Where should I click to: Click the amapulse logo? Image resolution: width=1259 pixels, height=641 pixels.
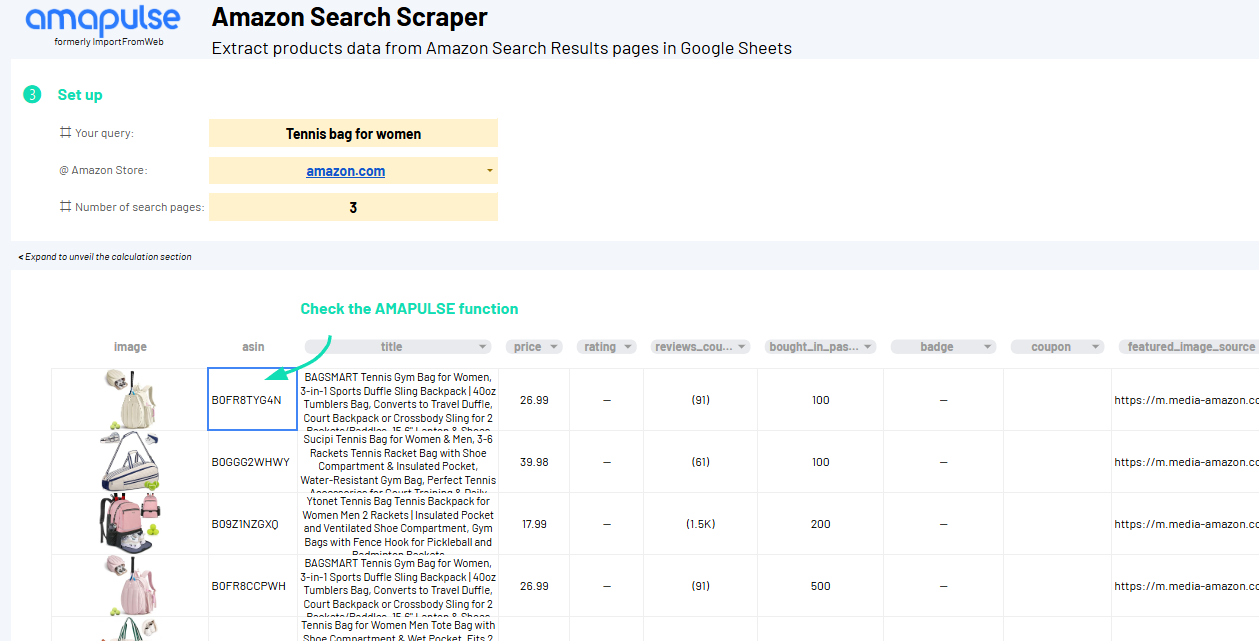[103, 19]
